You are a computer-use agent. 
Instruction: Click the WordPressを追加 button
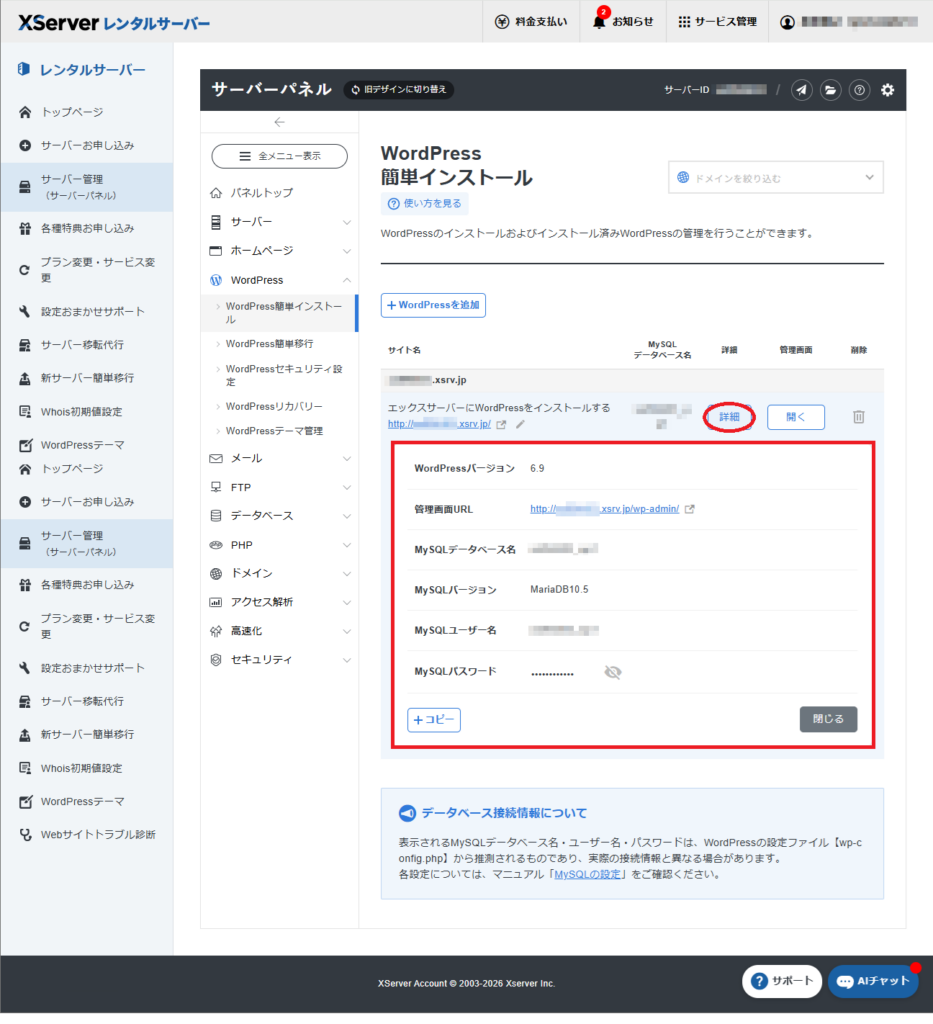click(x=433, y=305)
